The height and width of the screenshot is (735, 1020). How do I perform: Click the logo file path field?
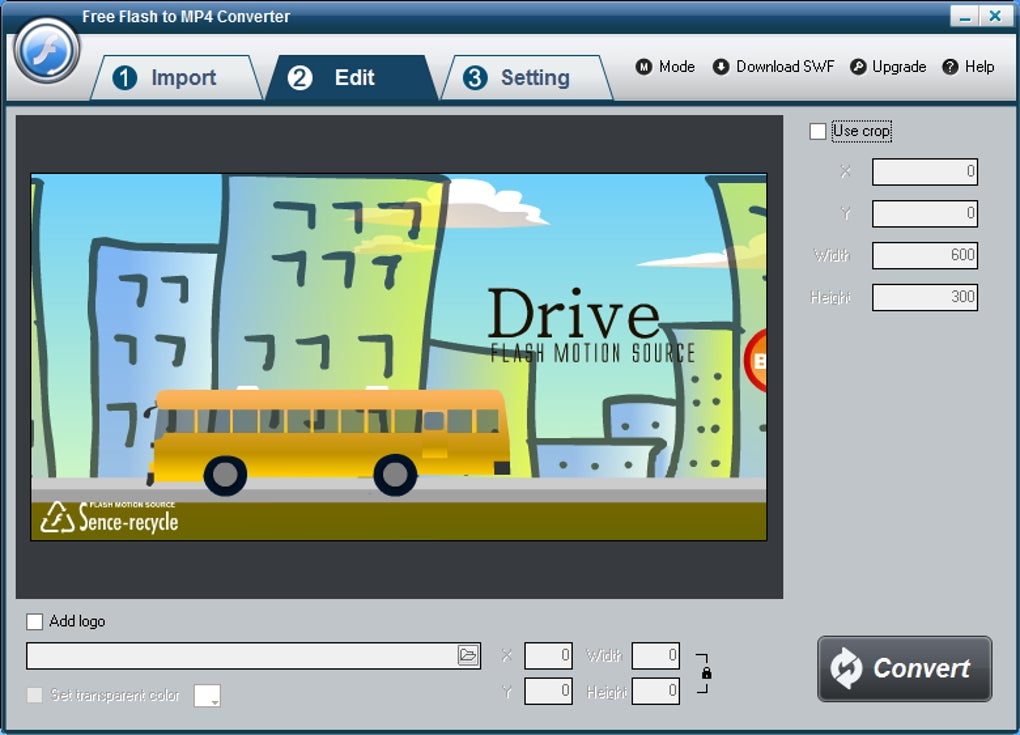click(242, 656)
